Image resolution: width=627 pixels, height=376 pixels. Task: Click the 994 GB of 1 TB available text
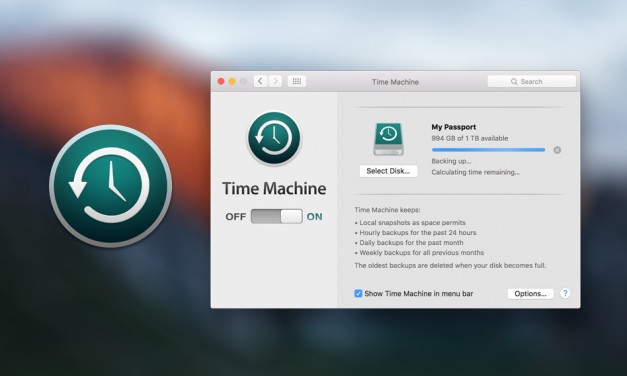pyautogui.click(x=469, y=138)
